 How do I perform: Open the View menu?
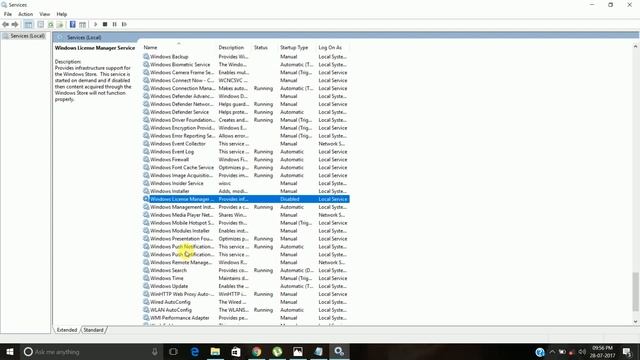pyautogui.click(x=44, y=14)
